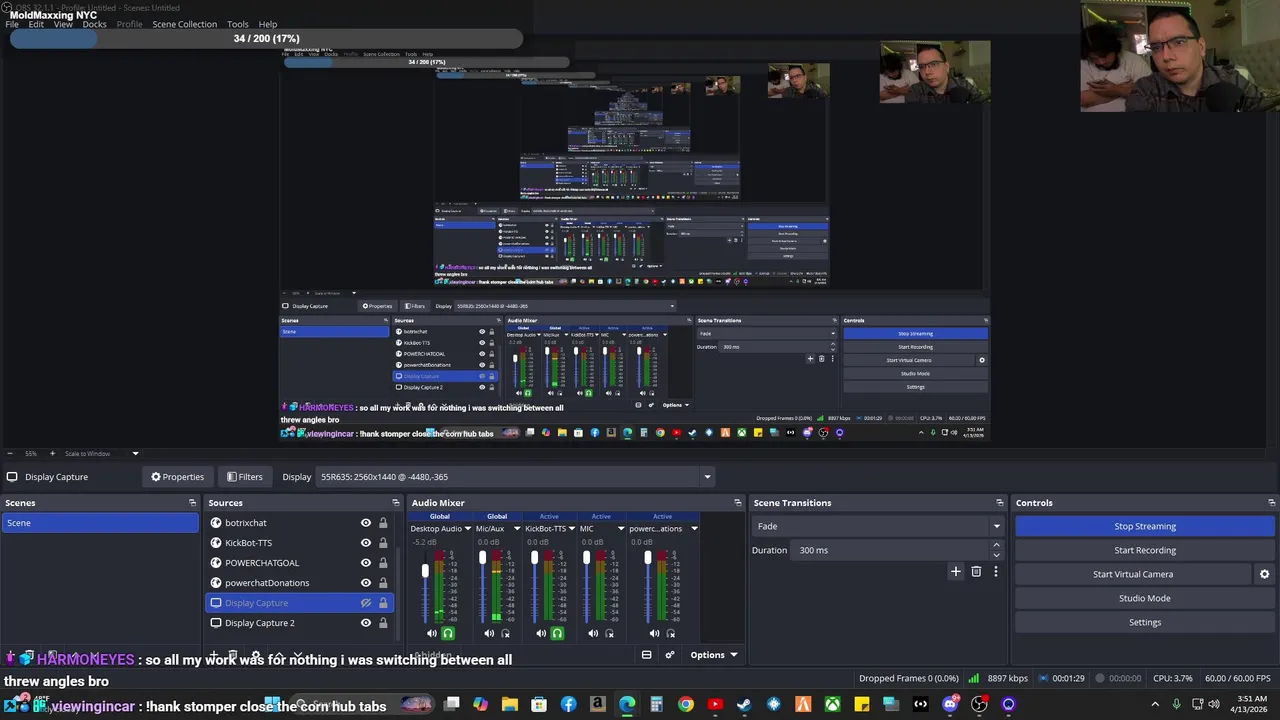Mute the MIC channel speaker icon

point(593,633)
